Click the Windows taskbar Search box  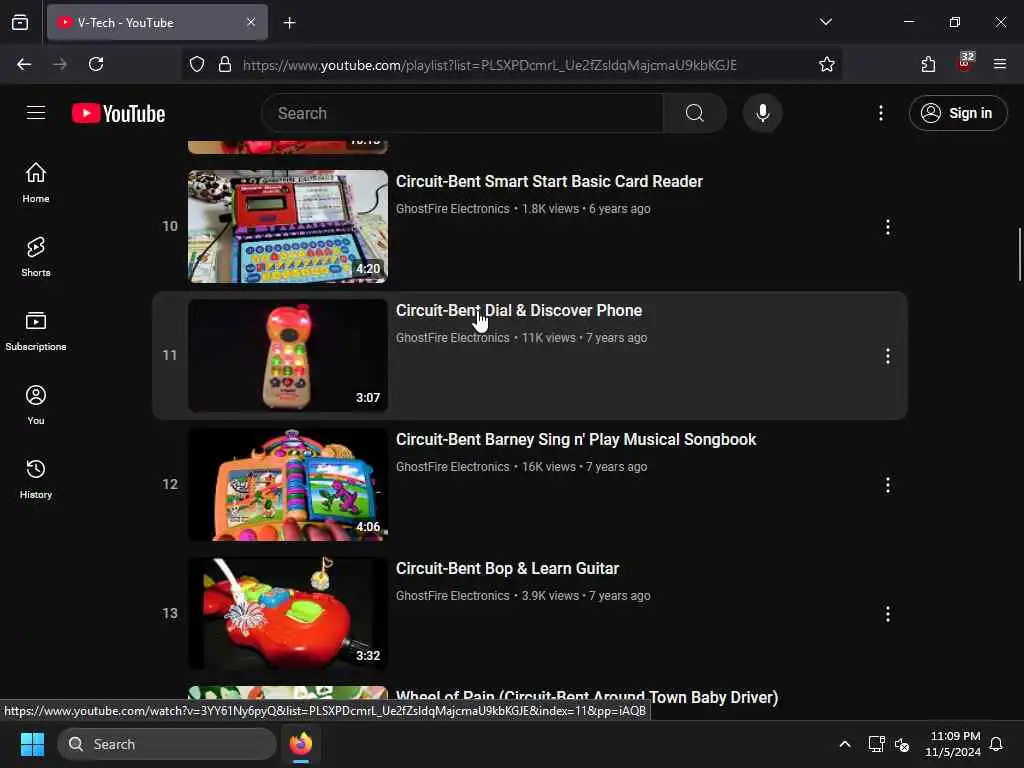click(x=167, y=744)
